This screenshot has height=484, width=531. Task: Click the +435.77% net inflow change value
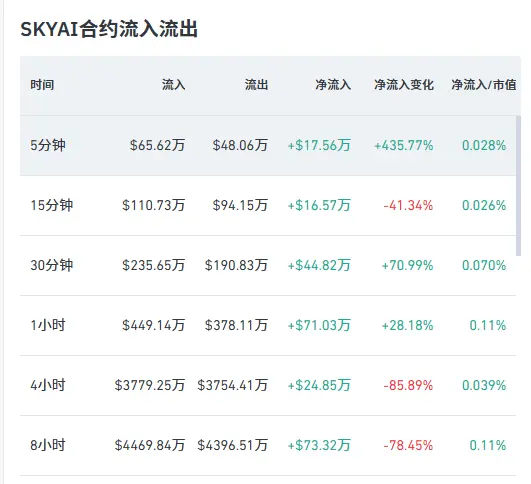(404, 145)
